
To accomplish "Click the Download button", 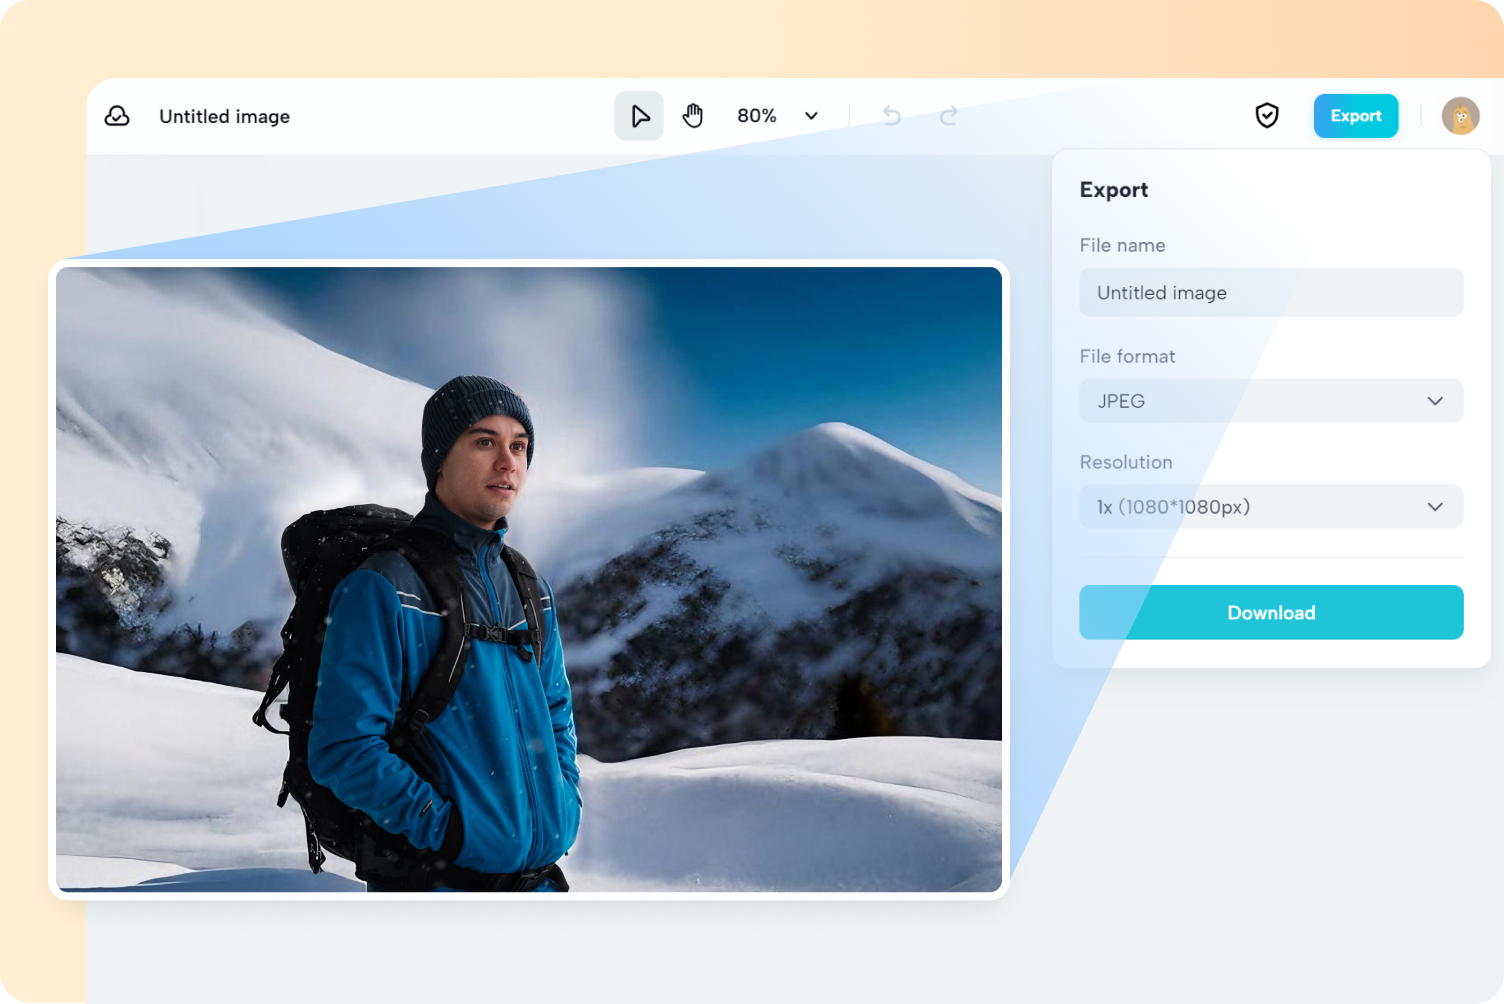I will click(x=1271, y=612).
